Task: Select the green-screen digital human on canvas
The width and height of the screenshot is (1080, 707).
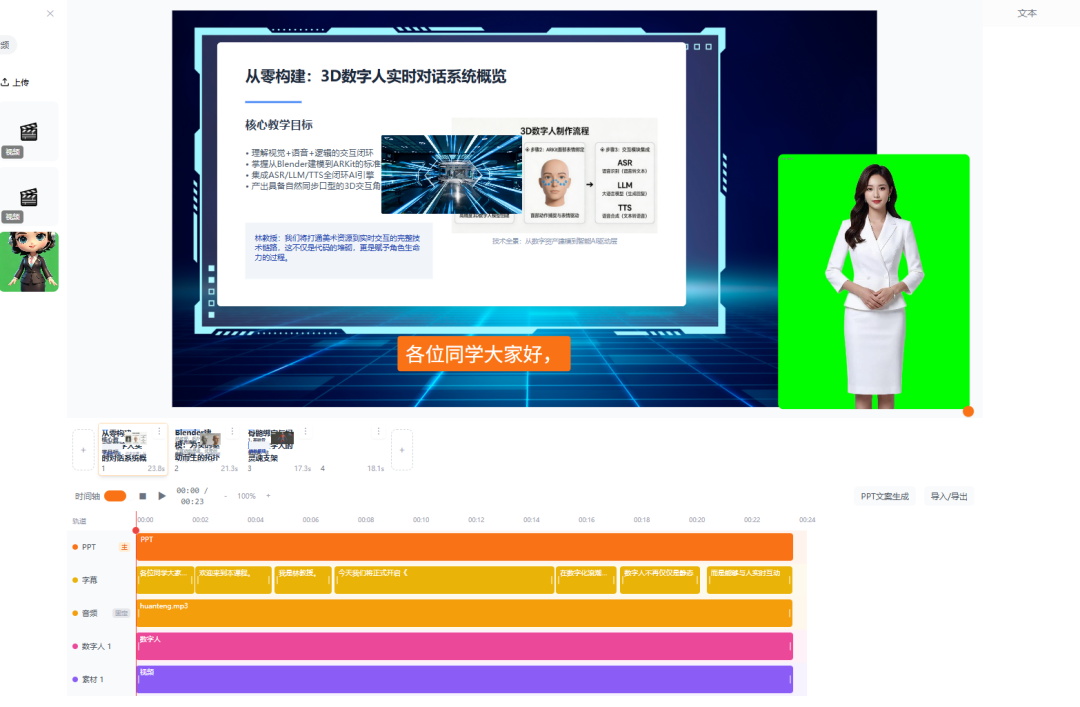Action: 873,281
